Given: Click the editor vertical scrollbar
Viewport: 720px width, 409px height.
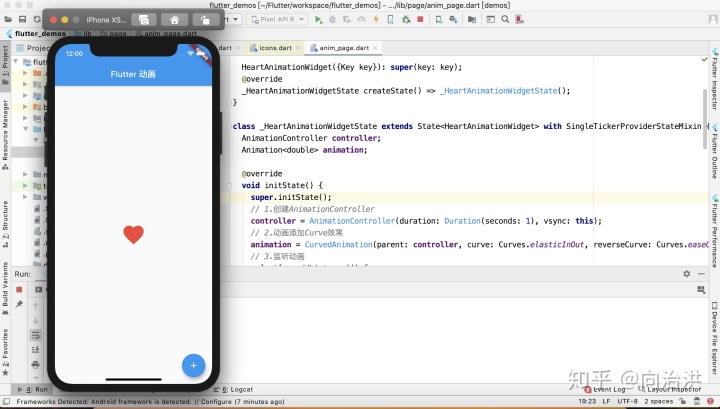Looking at the screenshot, I should [705, 118].
